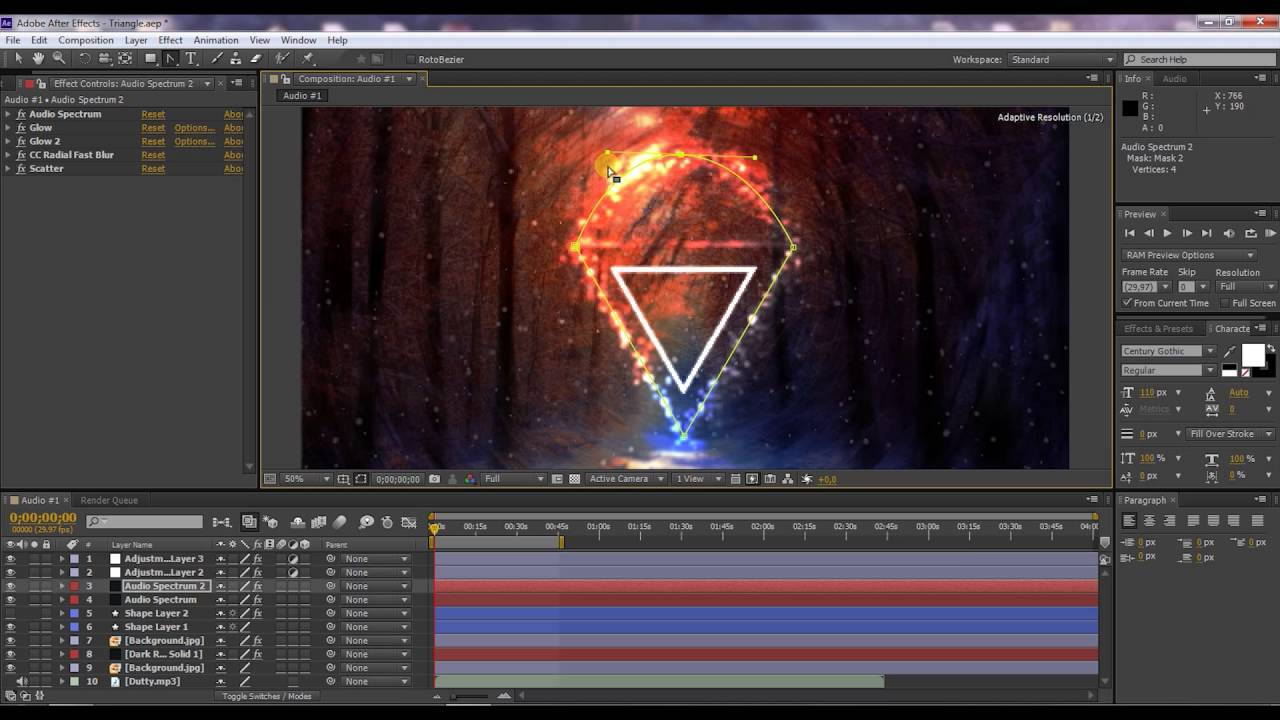Hide Shape Layer 1 eye toggle
Viewport: 1280px width, 720px height.
click(10, 627)
